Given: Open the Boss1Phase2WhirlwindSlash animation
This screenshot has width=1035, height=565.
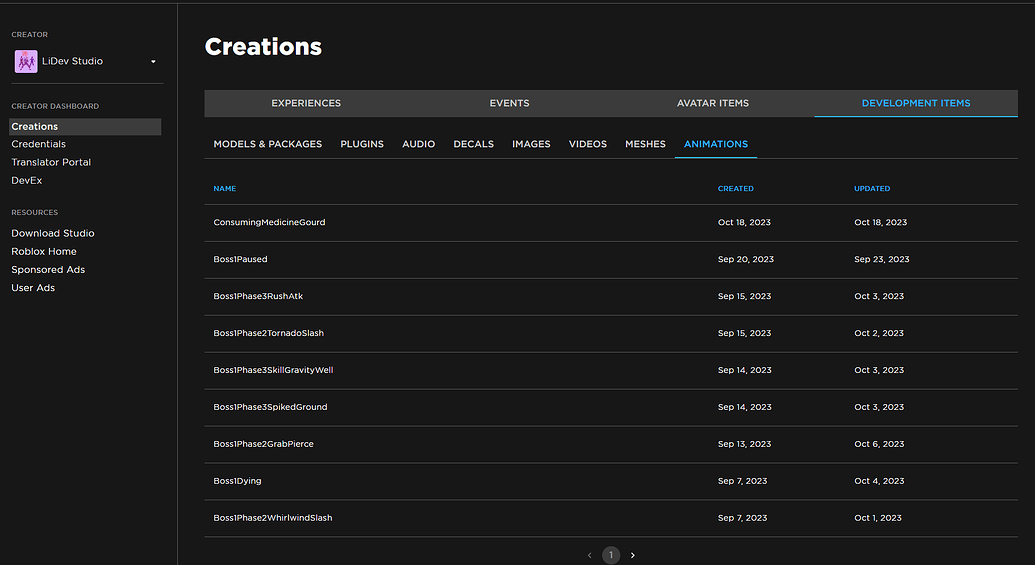Looking at the screenshot, I should pos(611,518).
